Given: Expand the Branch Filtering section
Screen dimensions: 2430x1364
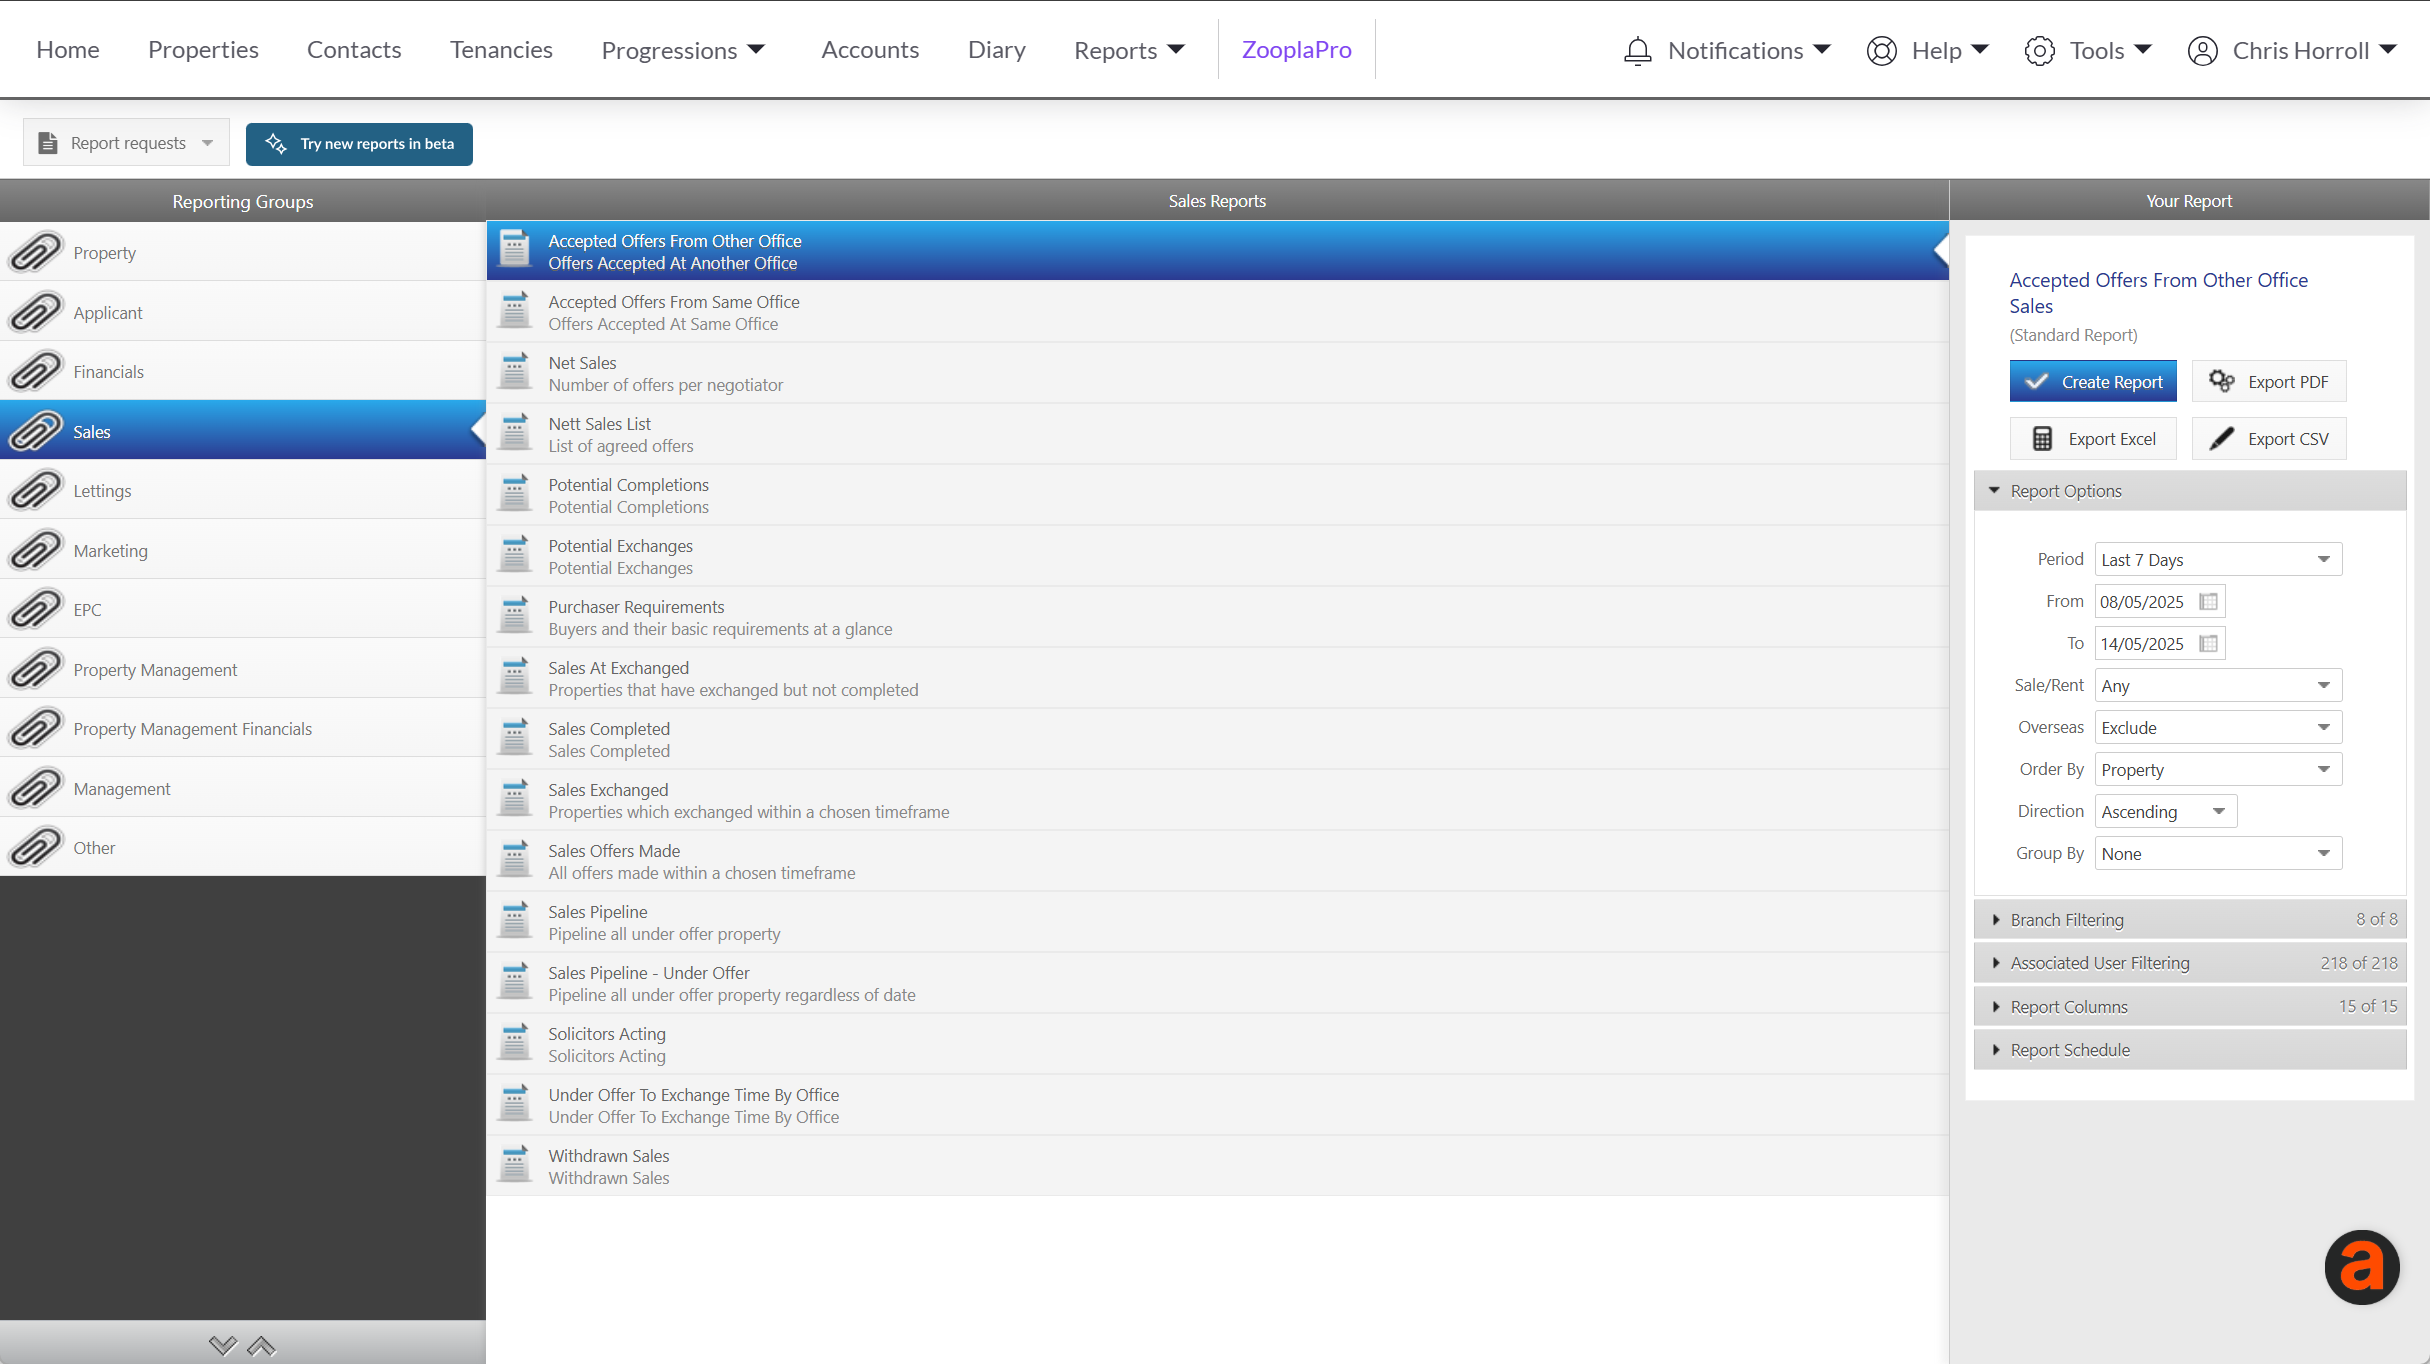Looking at the screenshot, I should tap(2190, 919).
